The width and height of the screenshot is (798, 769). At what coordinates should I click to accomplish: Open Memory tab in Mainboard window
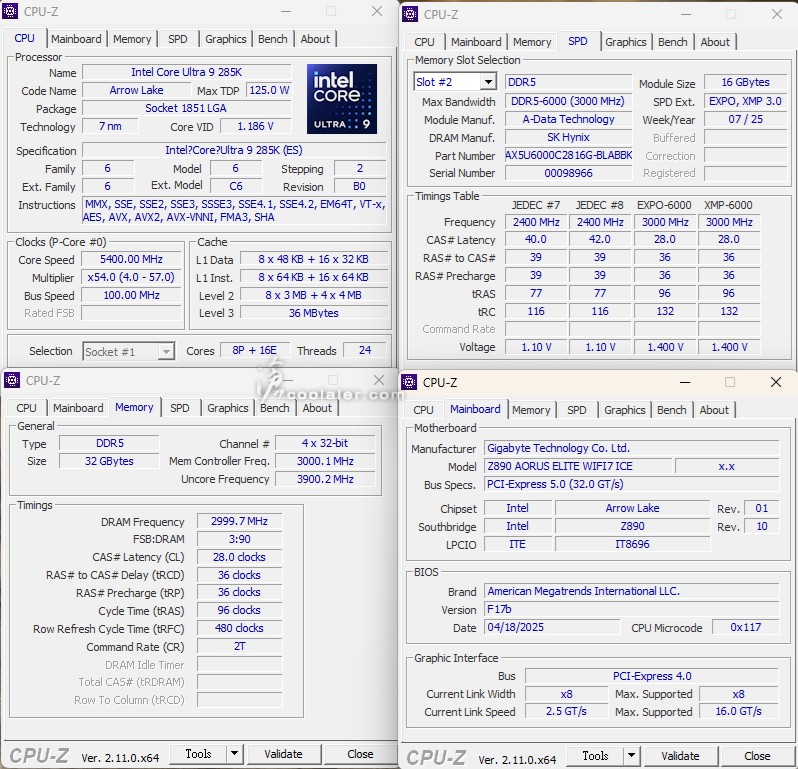pyautogui.click(x=531, y=410)
